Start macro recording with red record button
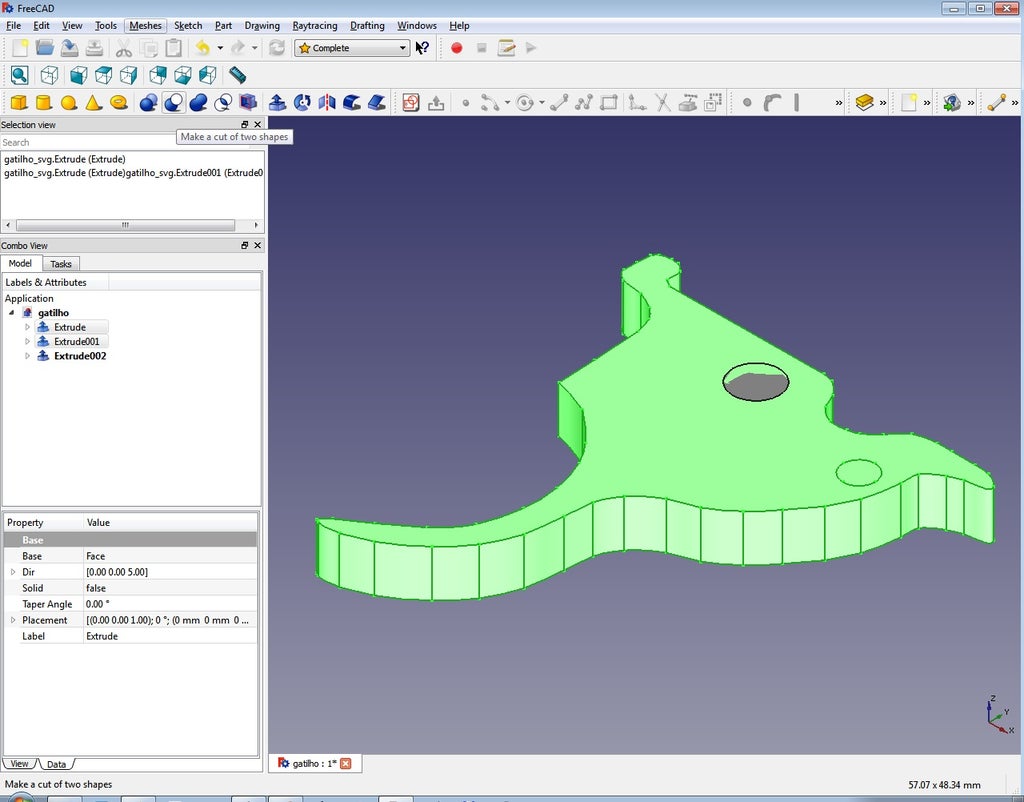 pyautogui.click(x=456, y=47)
